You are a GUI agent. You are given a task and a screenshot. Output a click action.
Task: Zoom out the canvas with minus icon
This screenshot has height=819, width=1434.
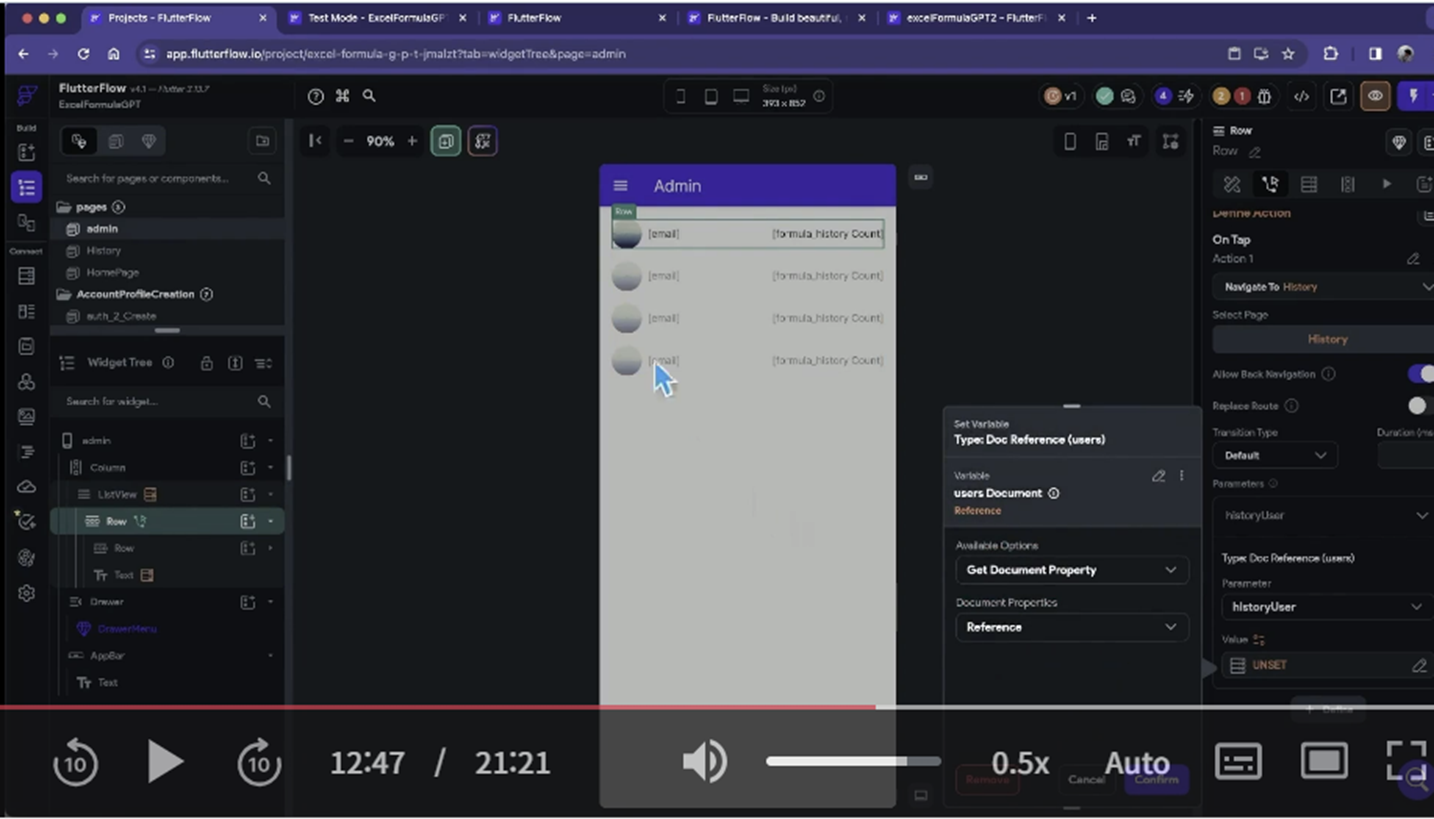click(348, 141)
